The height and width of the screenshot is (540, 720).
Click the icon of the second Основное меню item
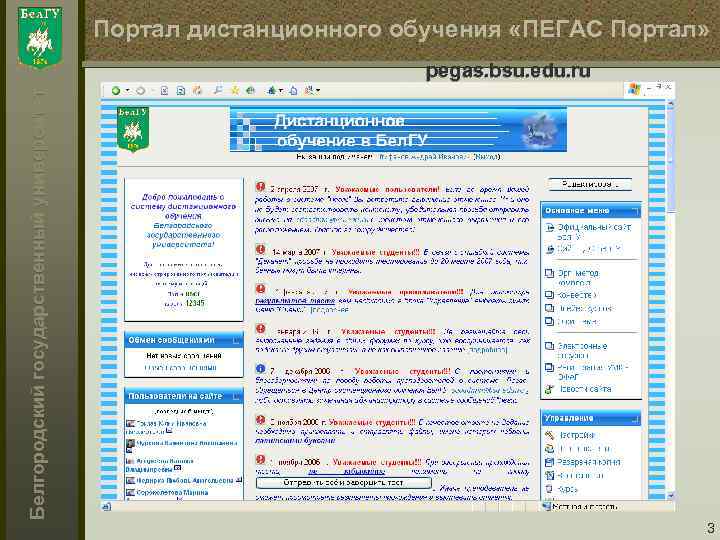550,249
